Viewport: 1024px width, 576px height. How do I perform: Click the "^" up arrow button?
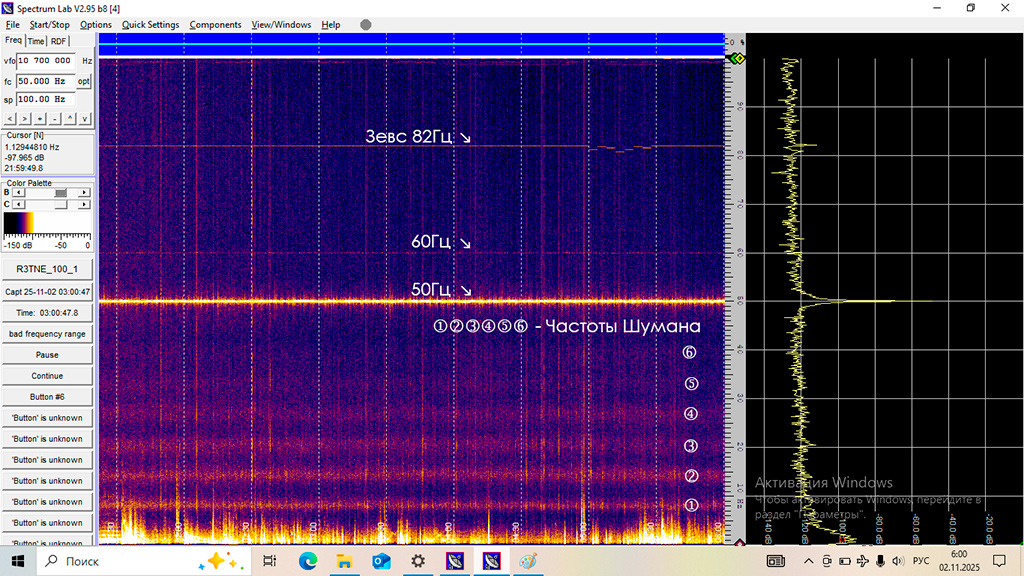tap(70, 118)
